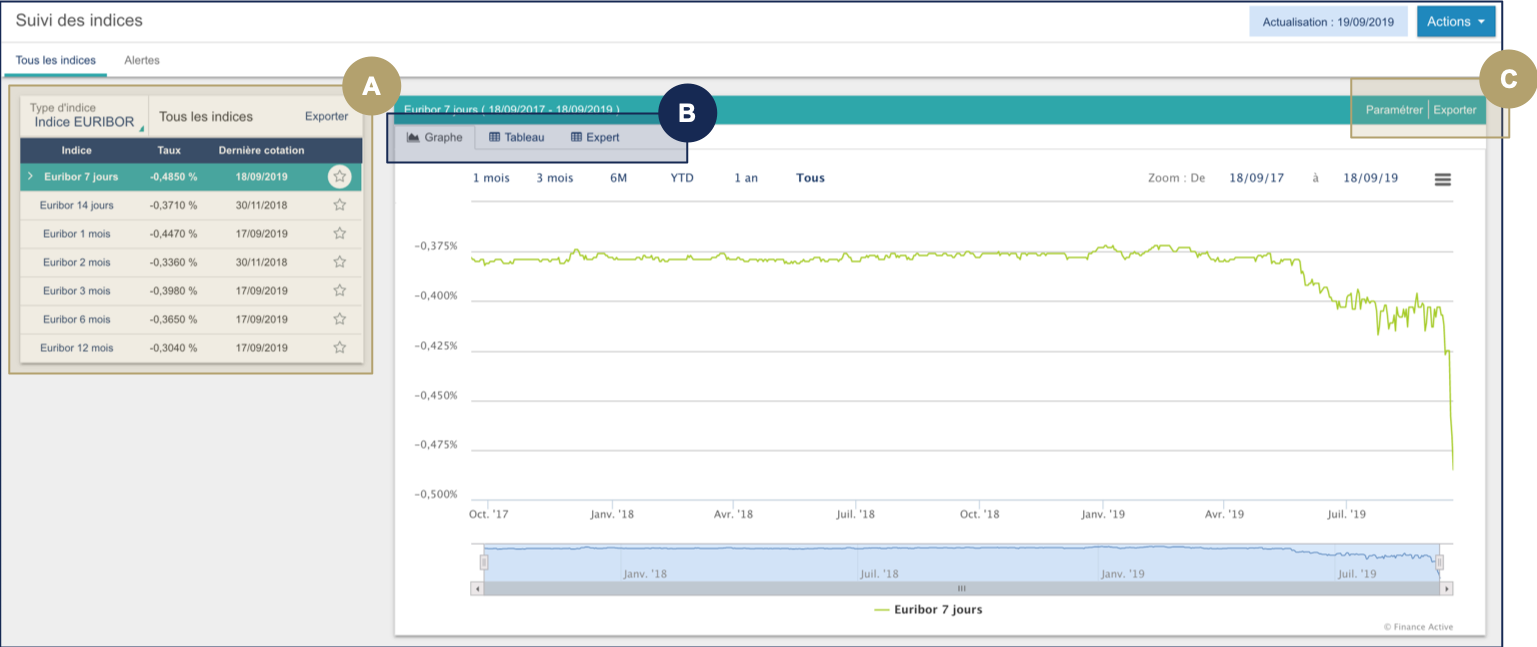Screen dimensions: 1537x647
Task: Click the grid icon on the Tableau tab
Action: pos(495,137)
